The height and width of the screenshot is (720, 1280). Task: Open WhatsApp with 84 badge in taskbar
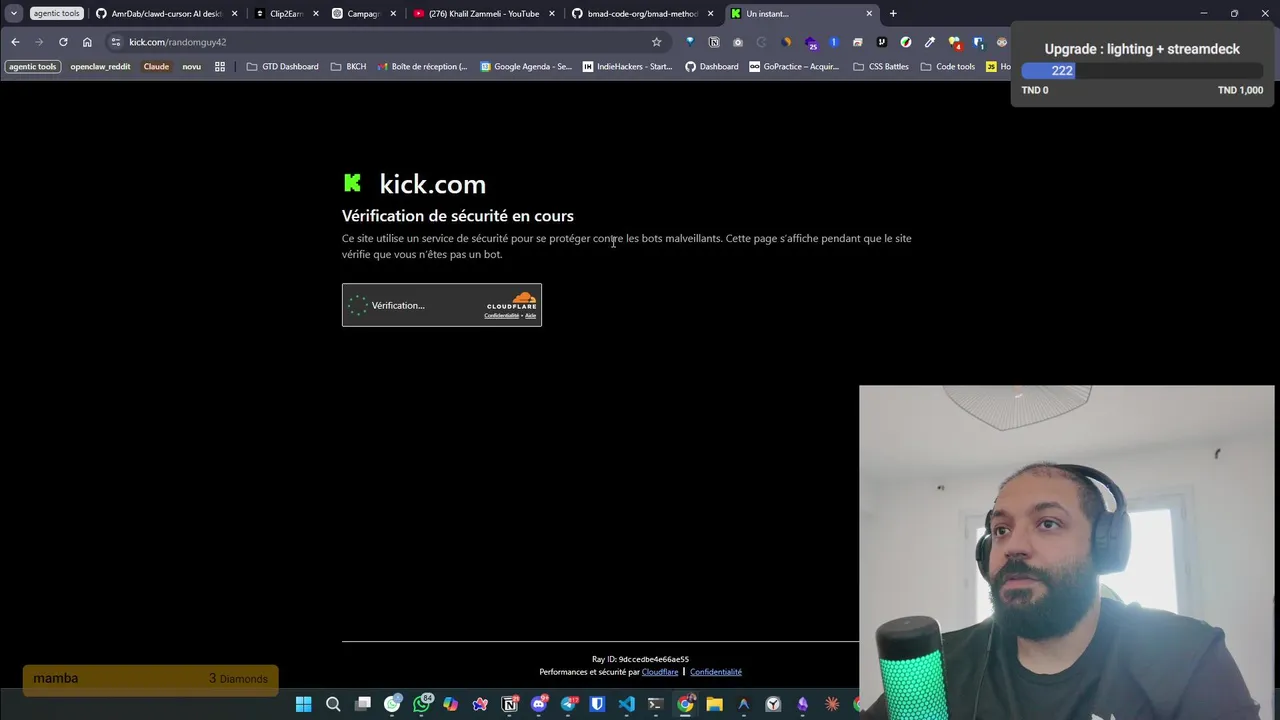422,704
